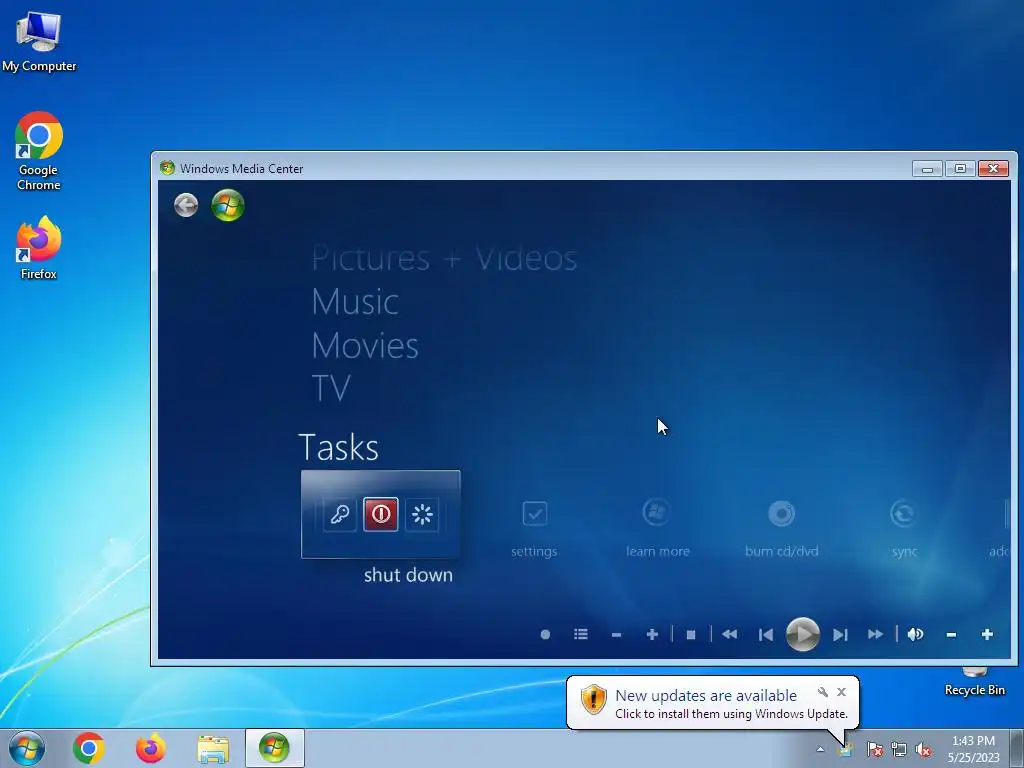
Task: Open the learn more tile
Action: (x=657, y=529)
